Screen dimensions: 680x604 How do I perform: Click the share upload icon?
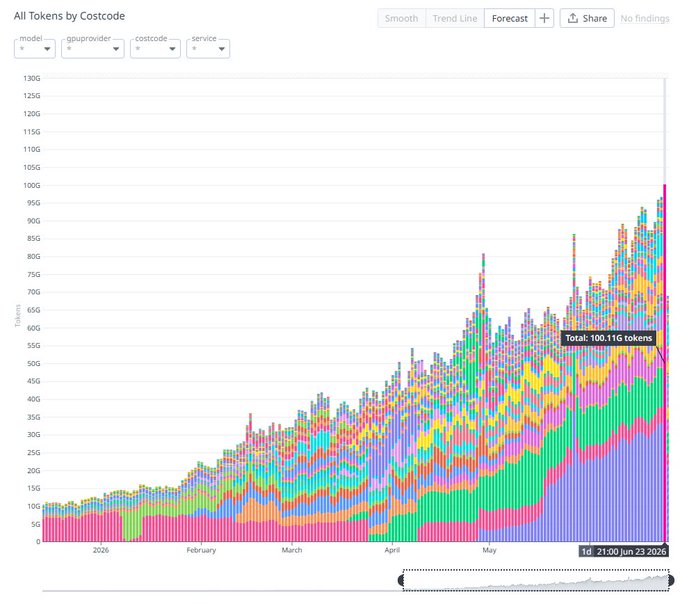tap(573, 18)
